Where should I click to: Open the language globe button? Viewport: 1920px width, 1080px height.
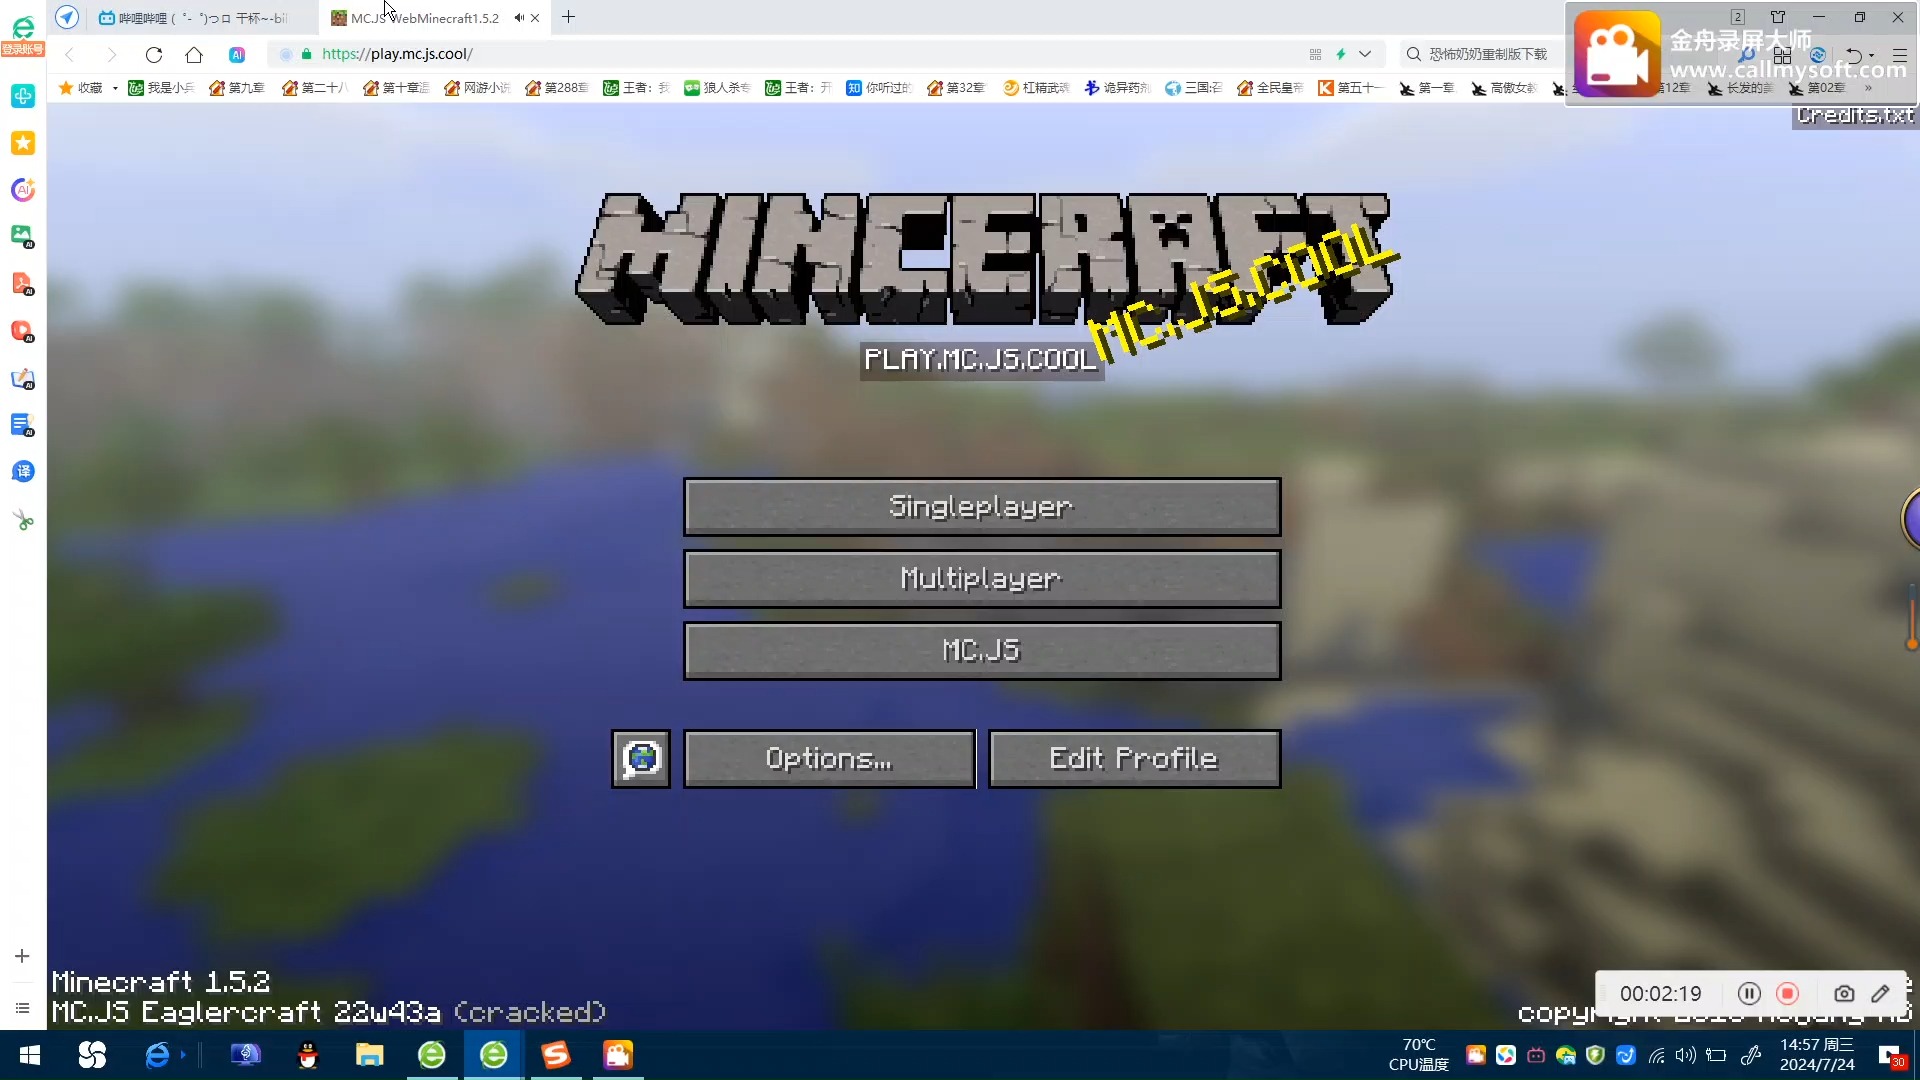(x=641, y=759)
